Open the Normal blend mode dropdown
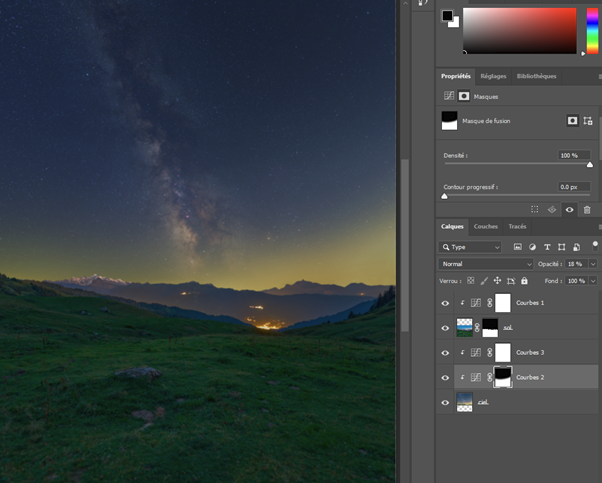The image size is (602, 483). click(x=486, y=264)
